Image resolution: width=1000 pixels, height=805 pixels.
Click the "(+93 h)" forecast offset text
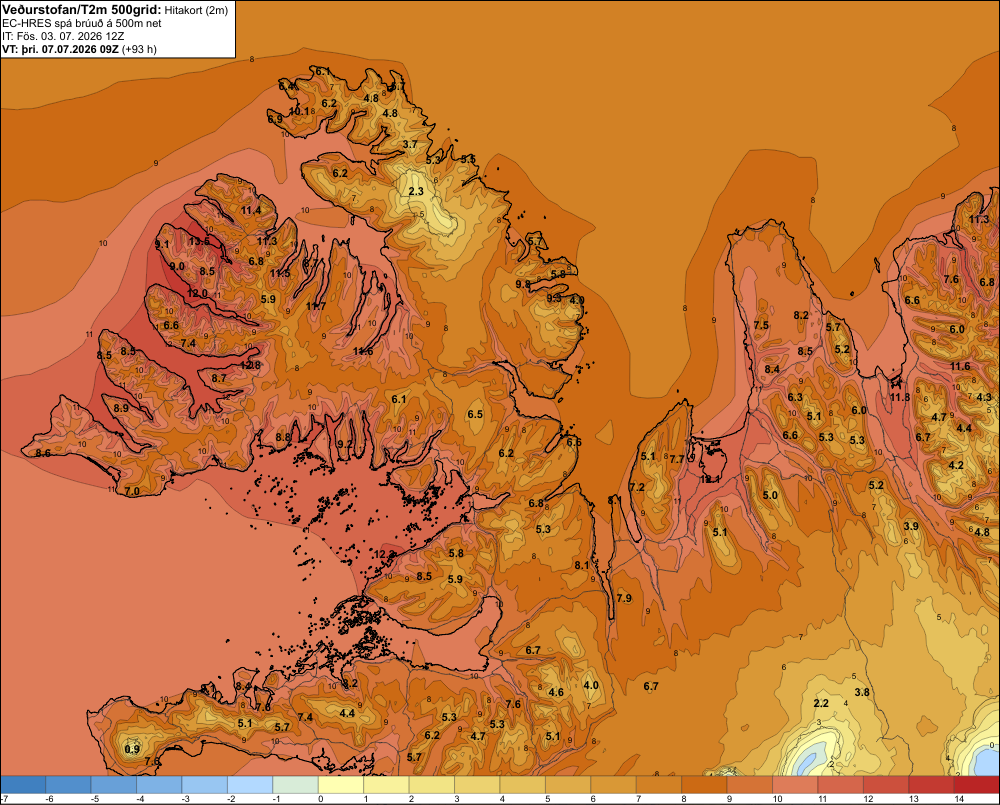click(x=139, y=49)
